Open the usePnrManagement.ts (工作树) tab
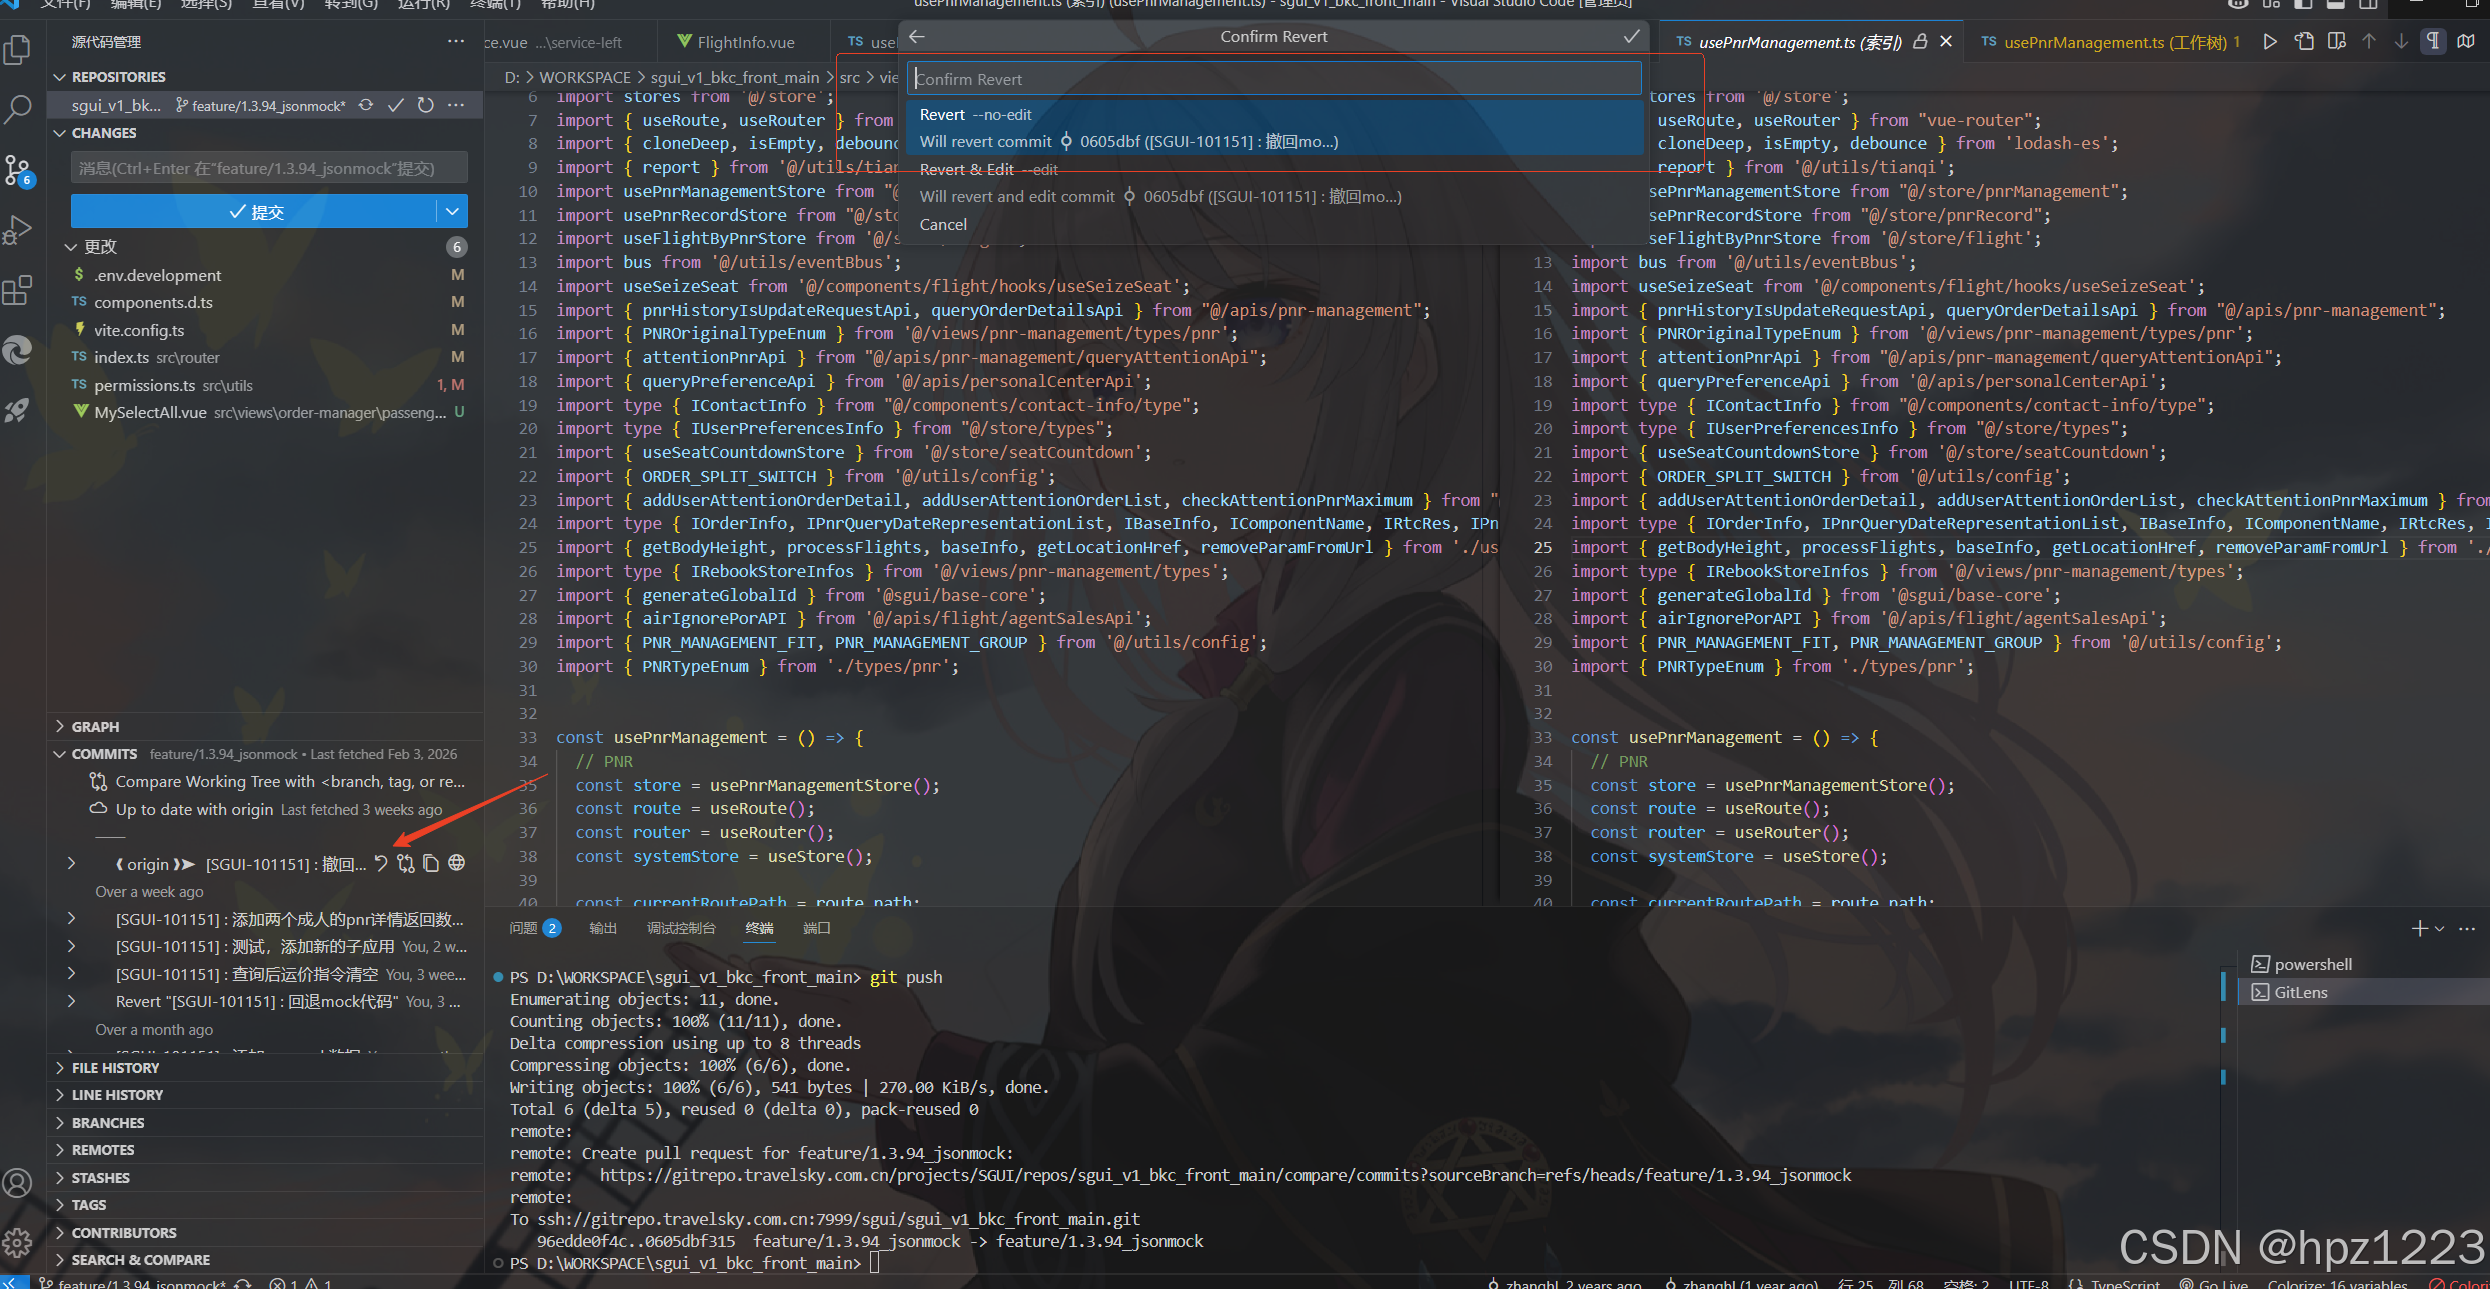 tap(2109, 42)
